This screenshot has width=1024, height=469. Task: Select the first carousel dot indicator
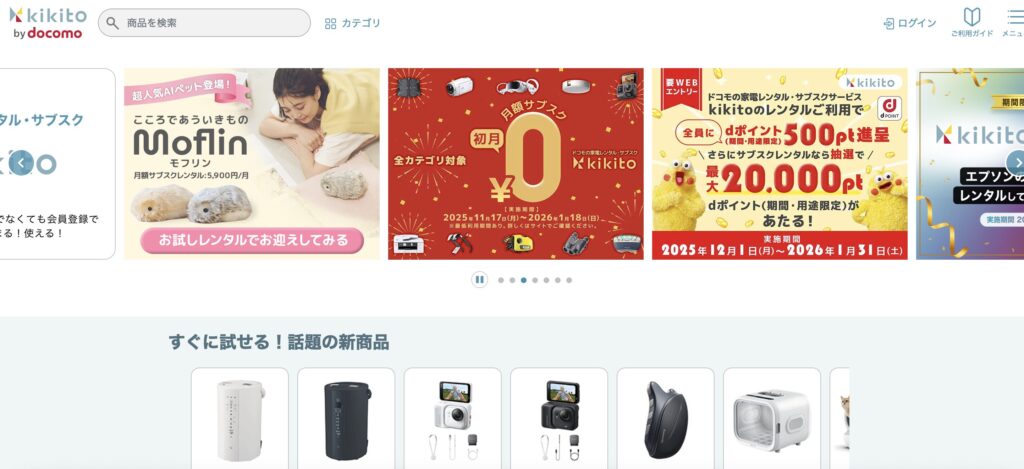[x=501, y=280]
